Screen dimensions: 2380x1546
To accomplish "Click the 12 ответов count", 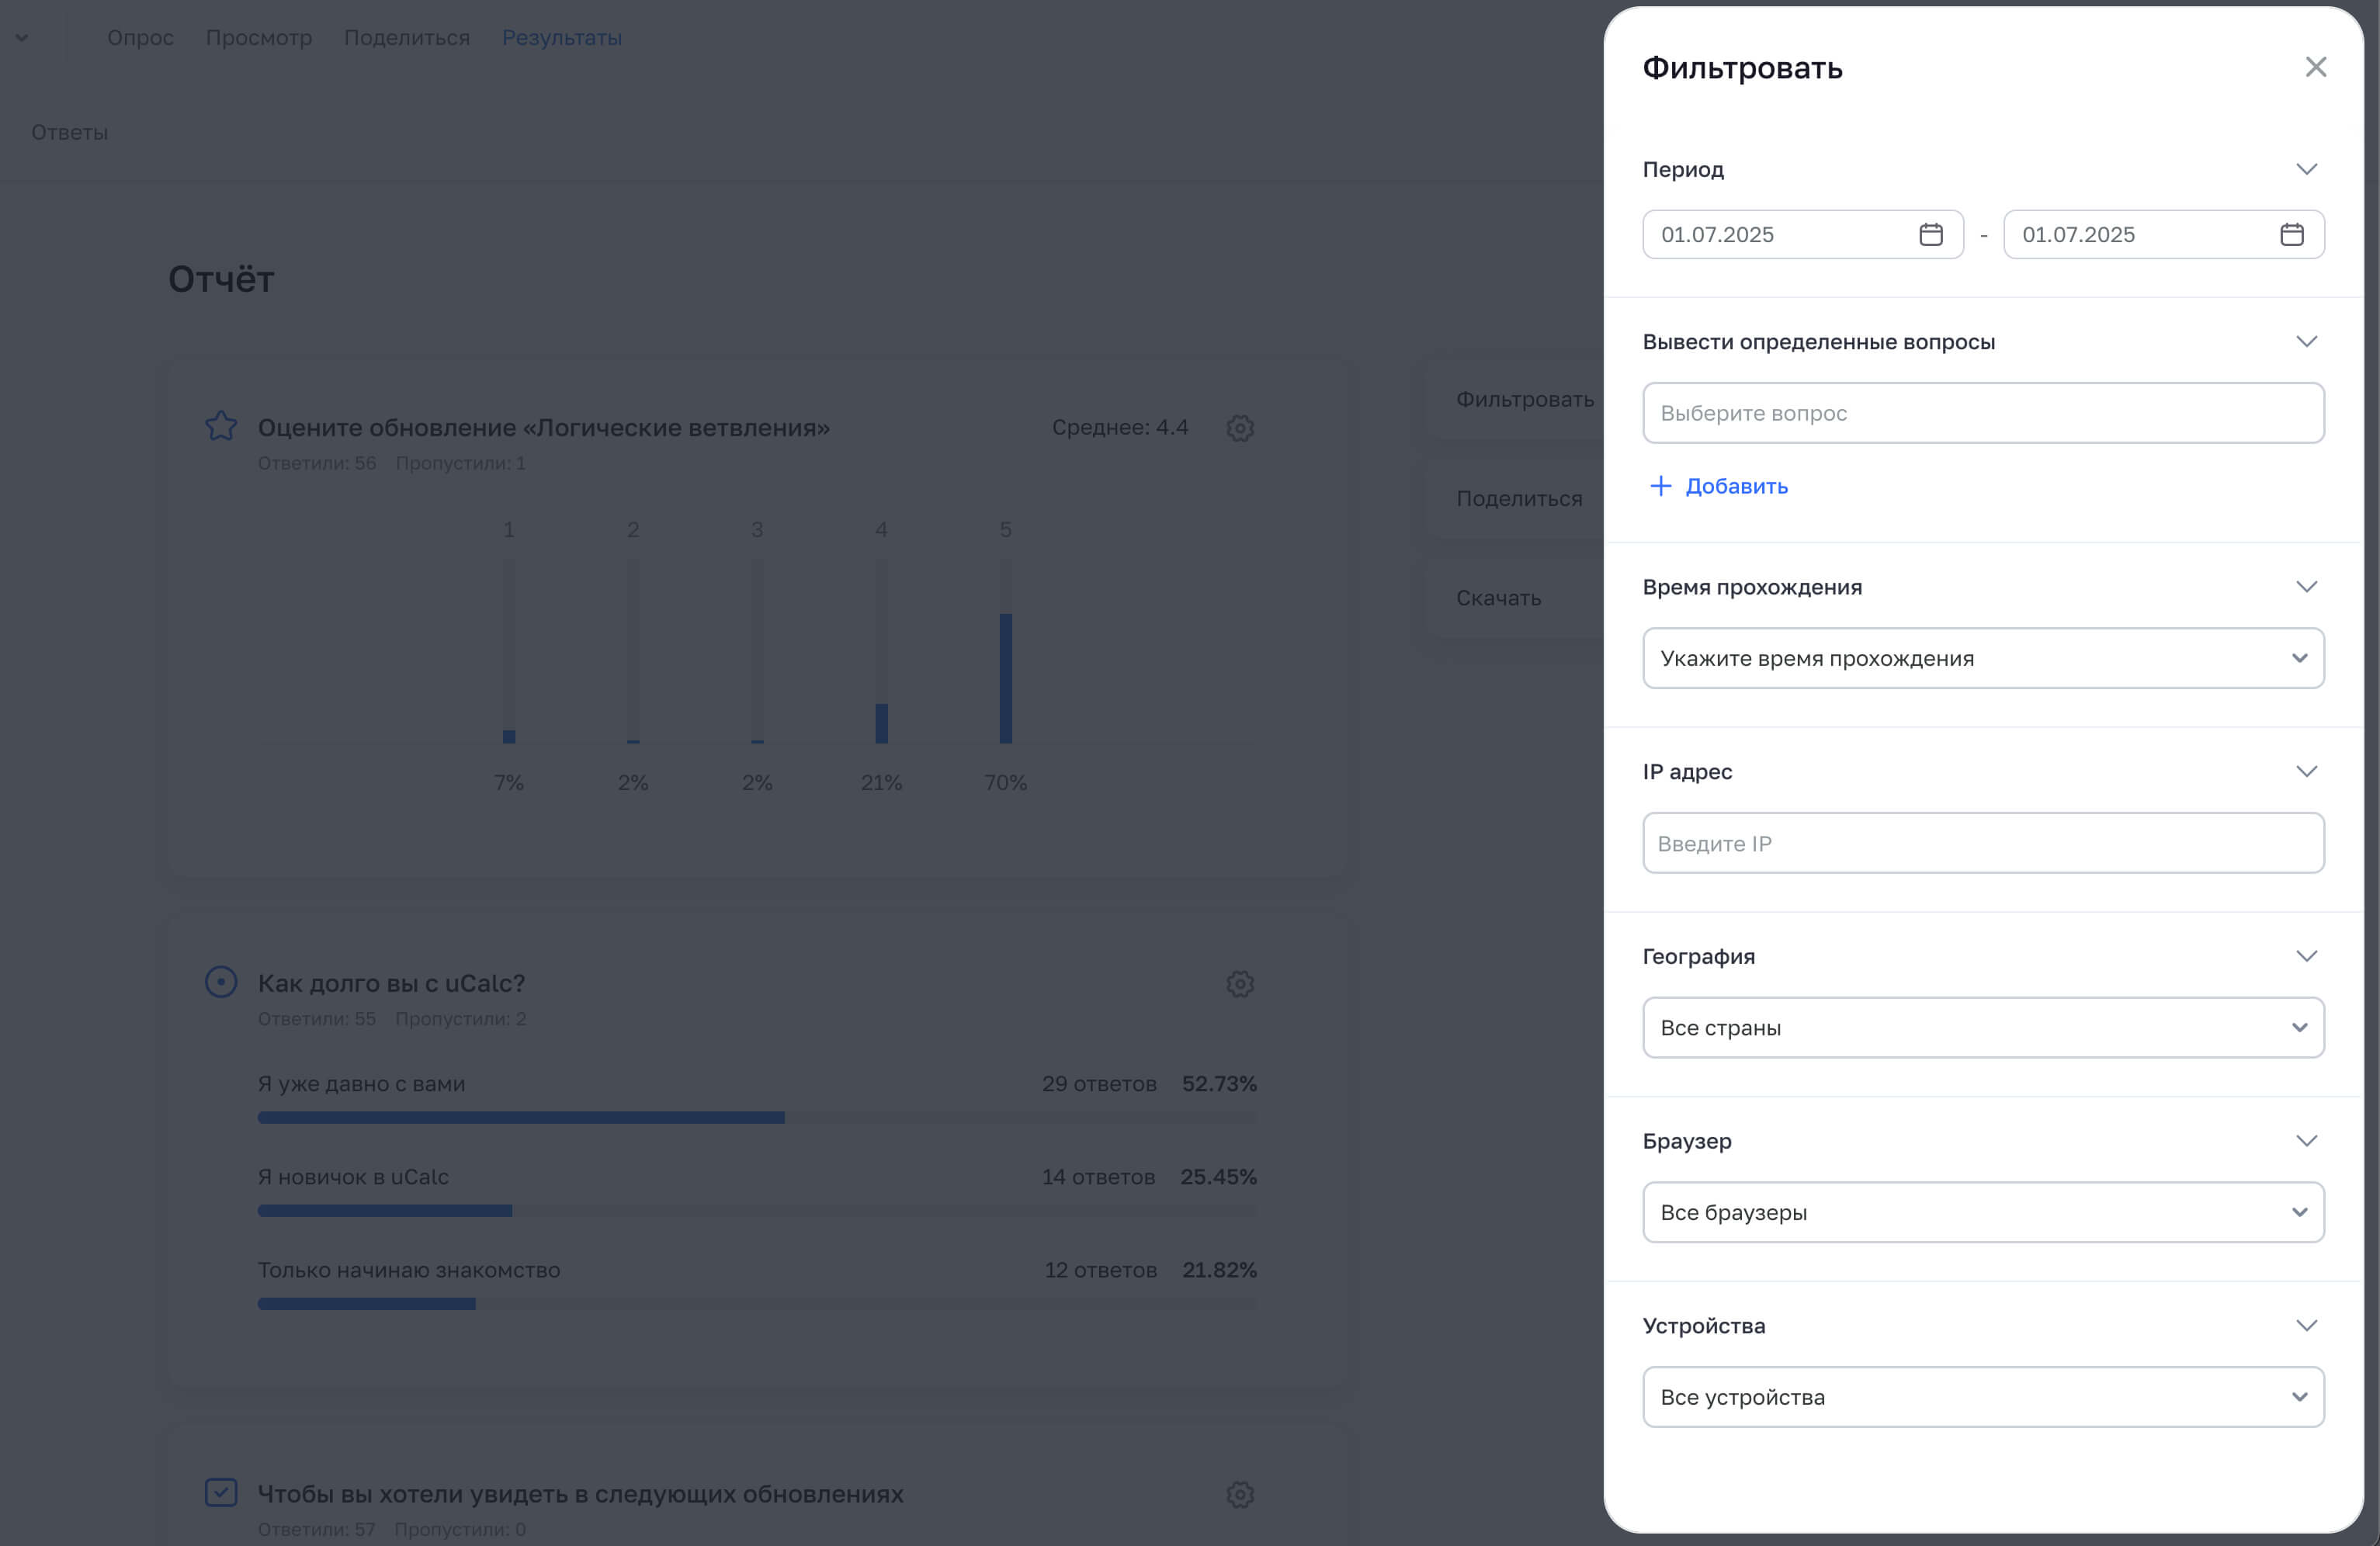I will click(1100, 1270).
